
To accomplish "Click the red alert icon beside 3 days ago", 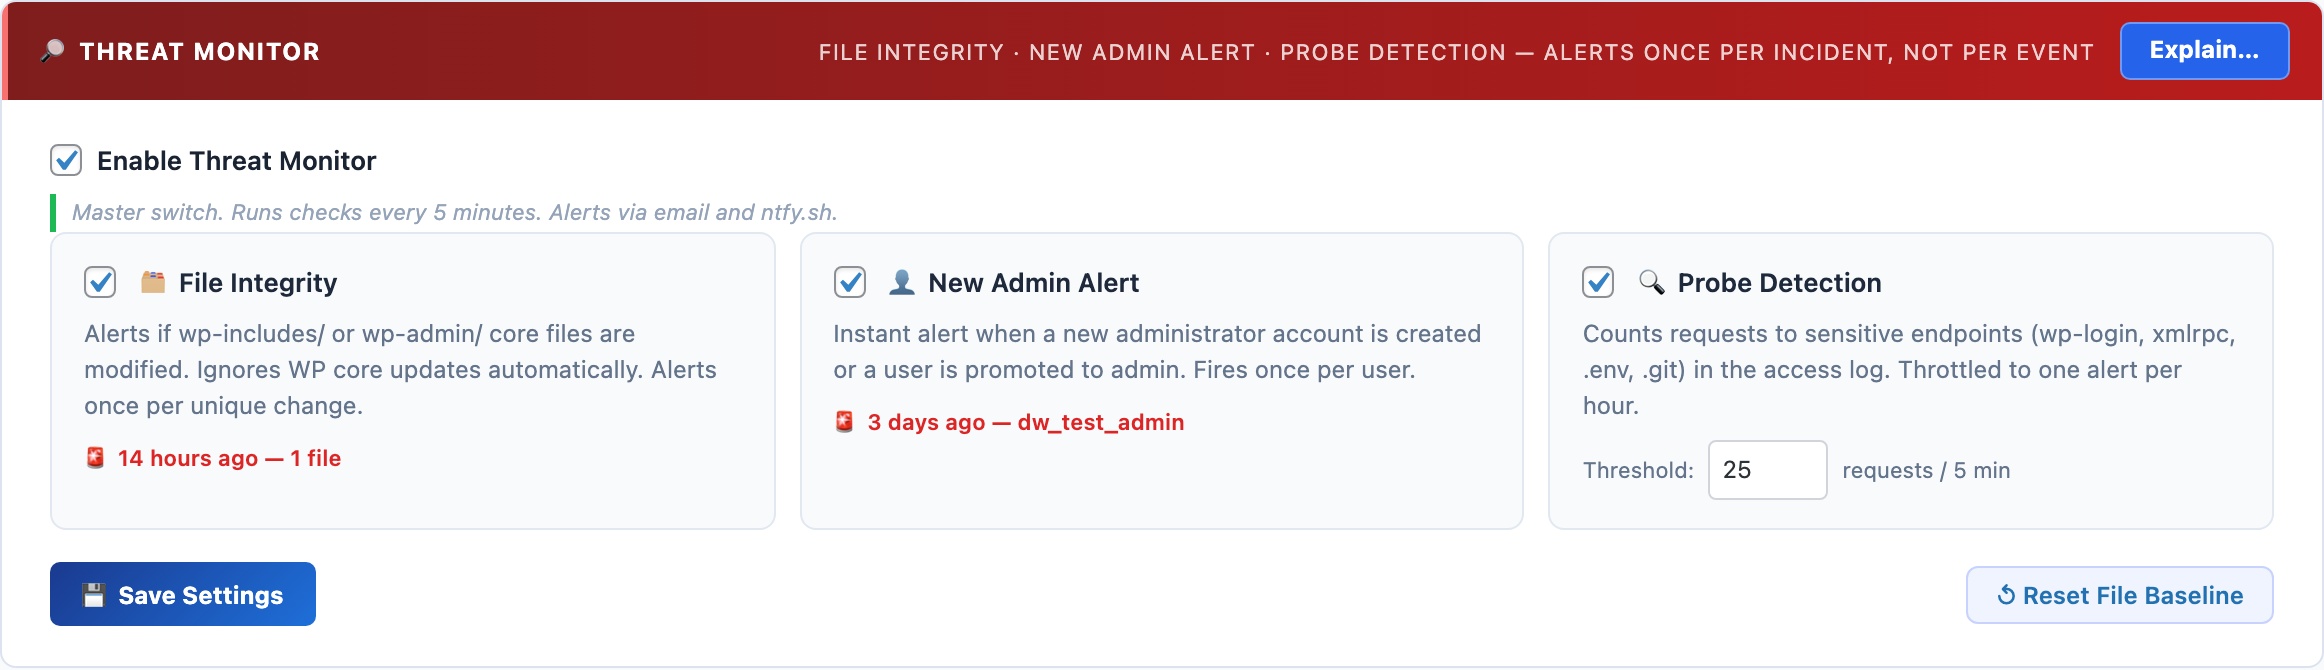I will 845,423.
